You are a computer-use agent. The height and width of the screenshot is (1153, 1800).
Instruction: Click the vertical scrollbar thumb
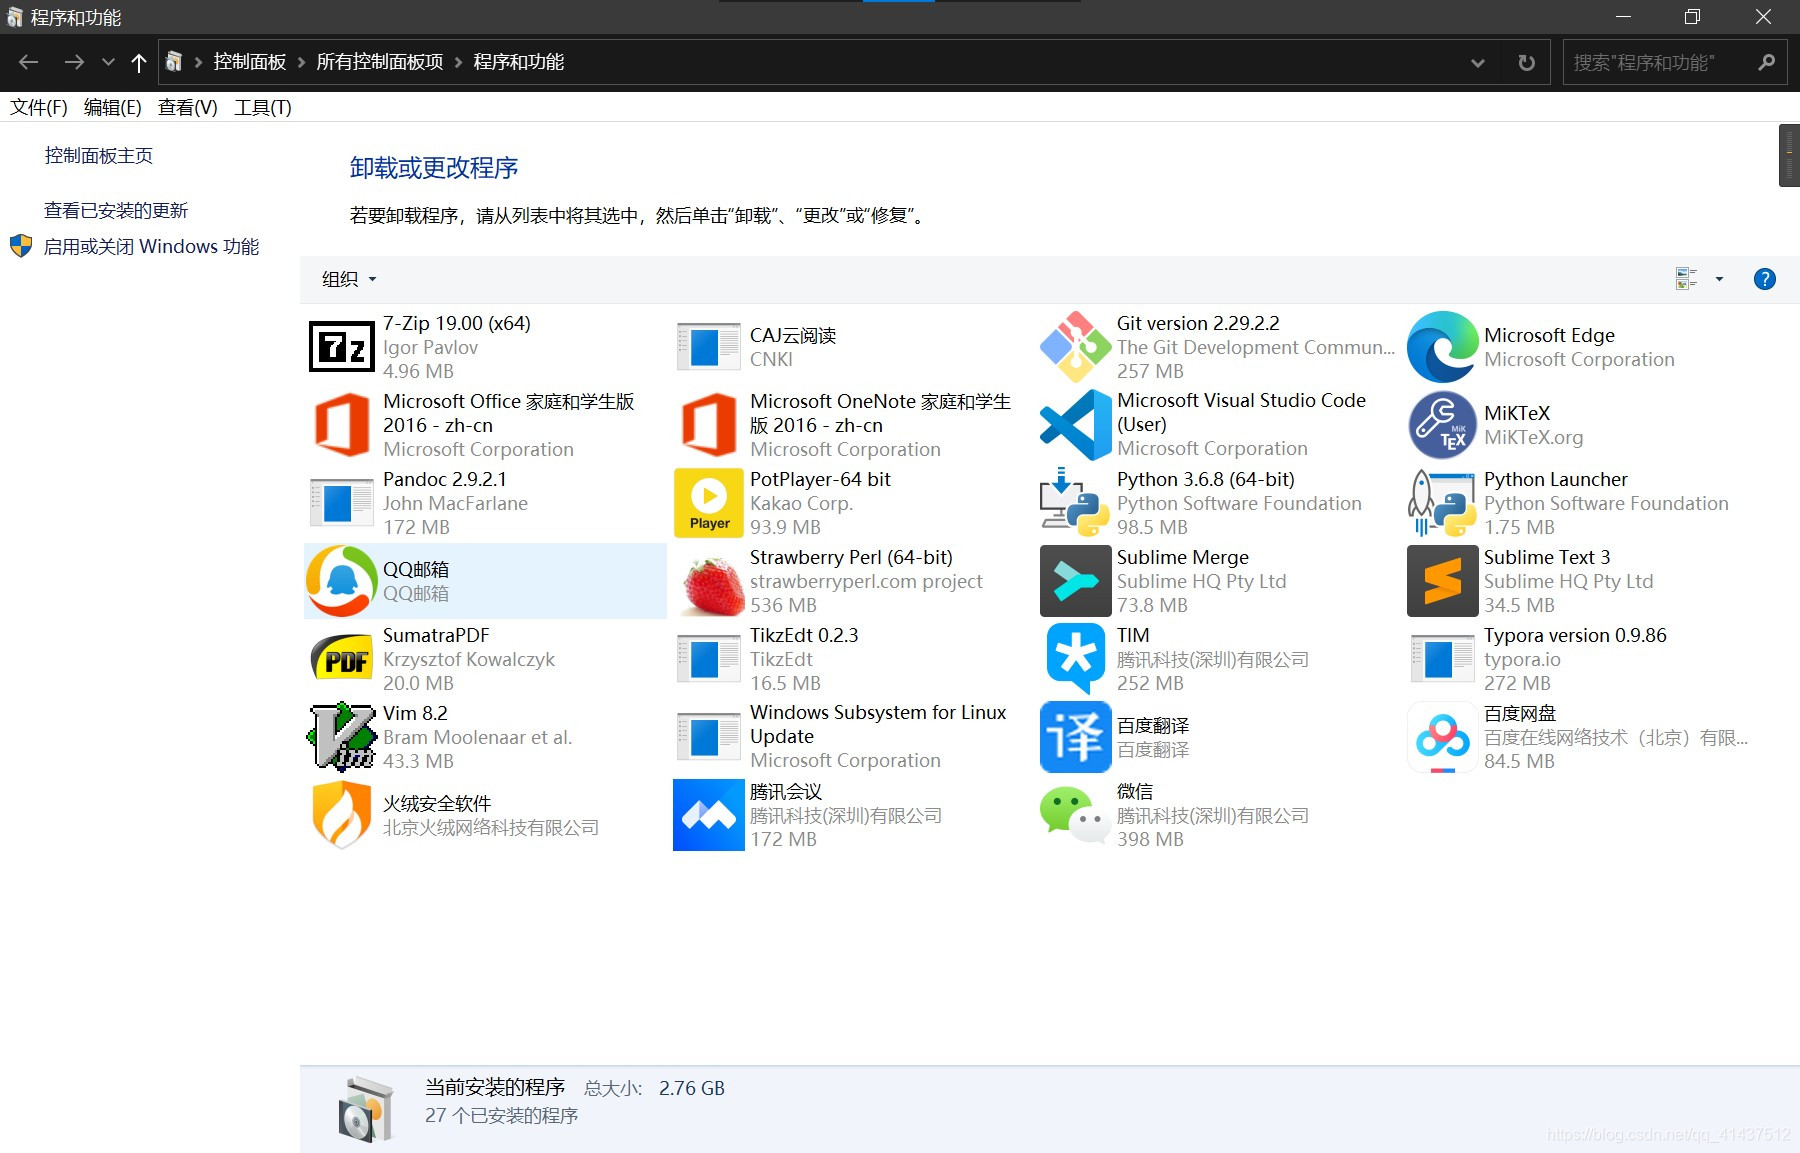(1789, 155)
